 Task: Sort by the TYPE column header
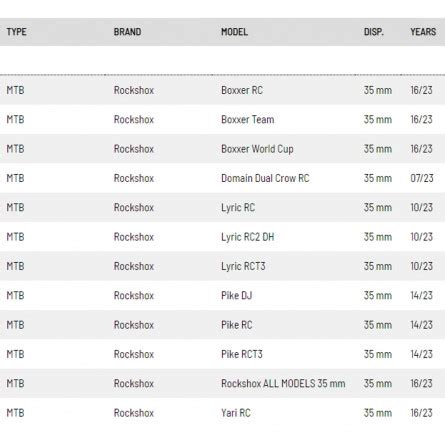[x=16, y=32]
